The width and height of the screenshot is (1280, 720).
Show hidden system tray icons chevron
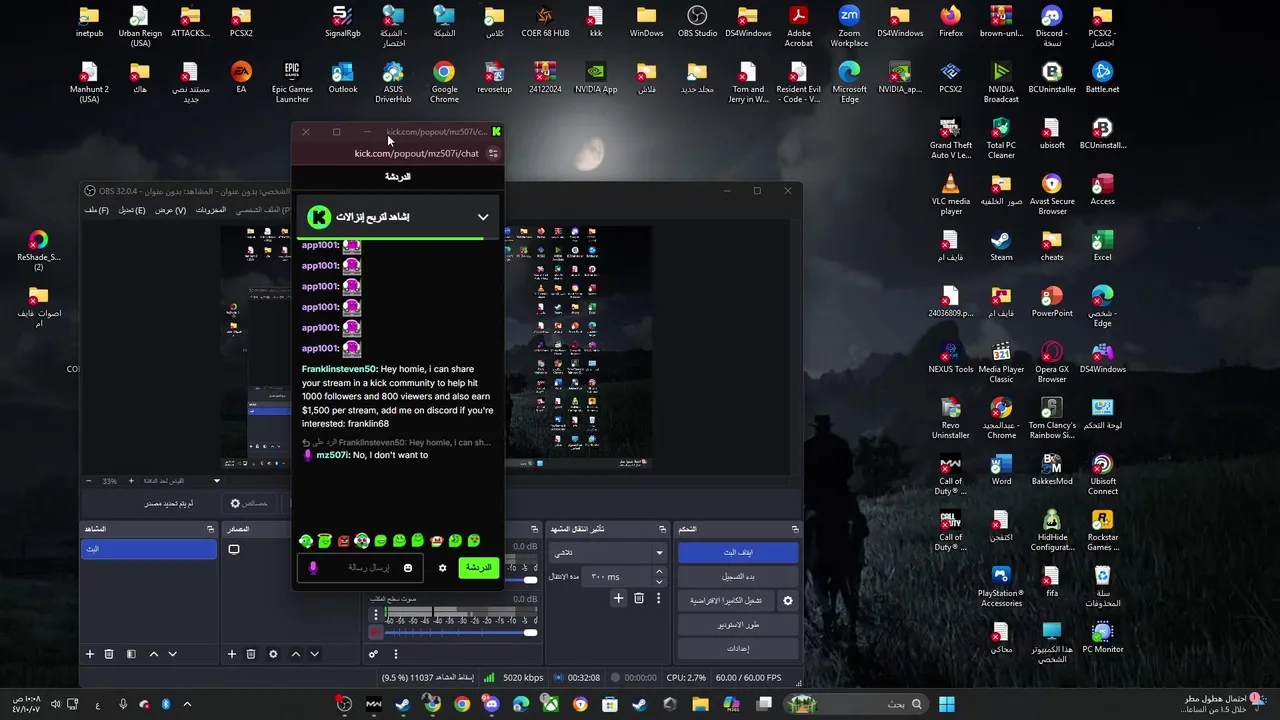coord(186,705)
